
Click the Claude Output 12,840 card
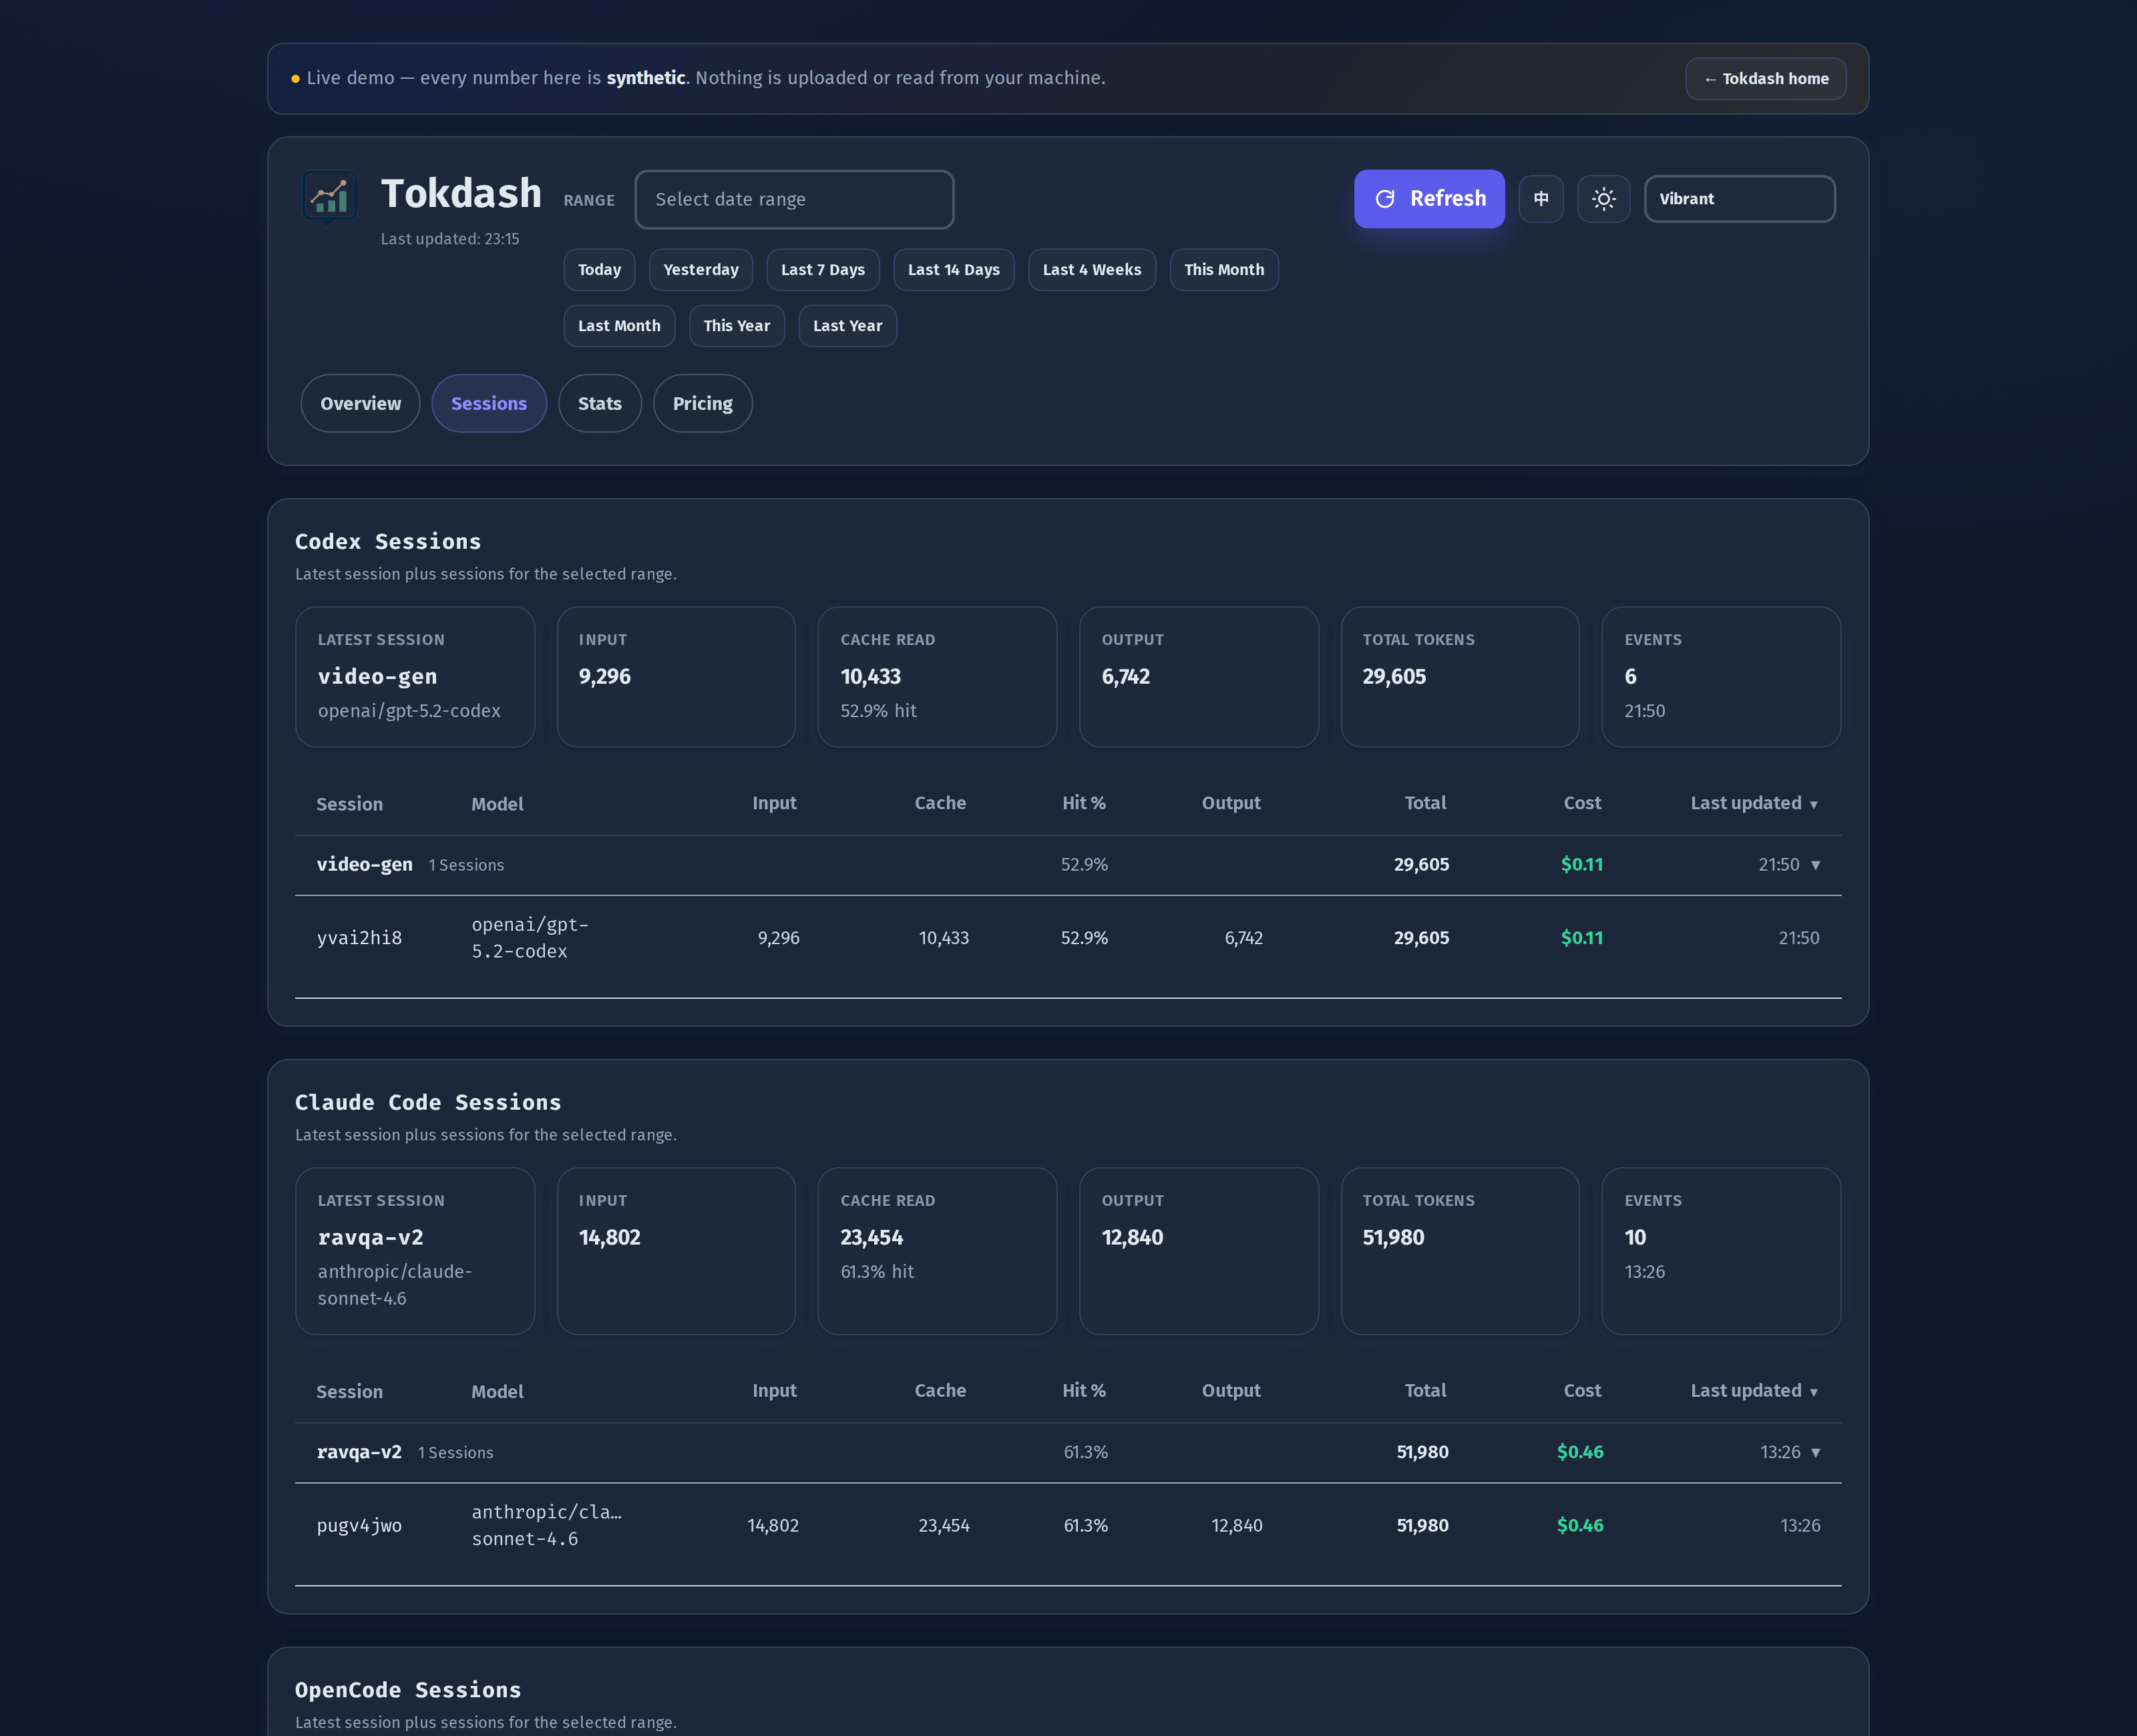(1199, 1251)
